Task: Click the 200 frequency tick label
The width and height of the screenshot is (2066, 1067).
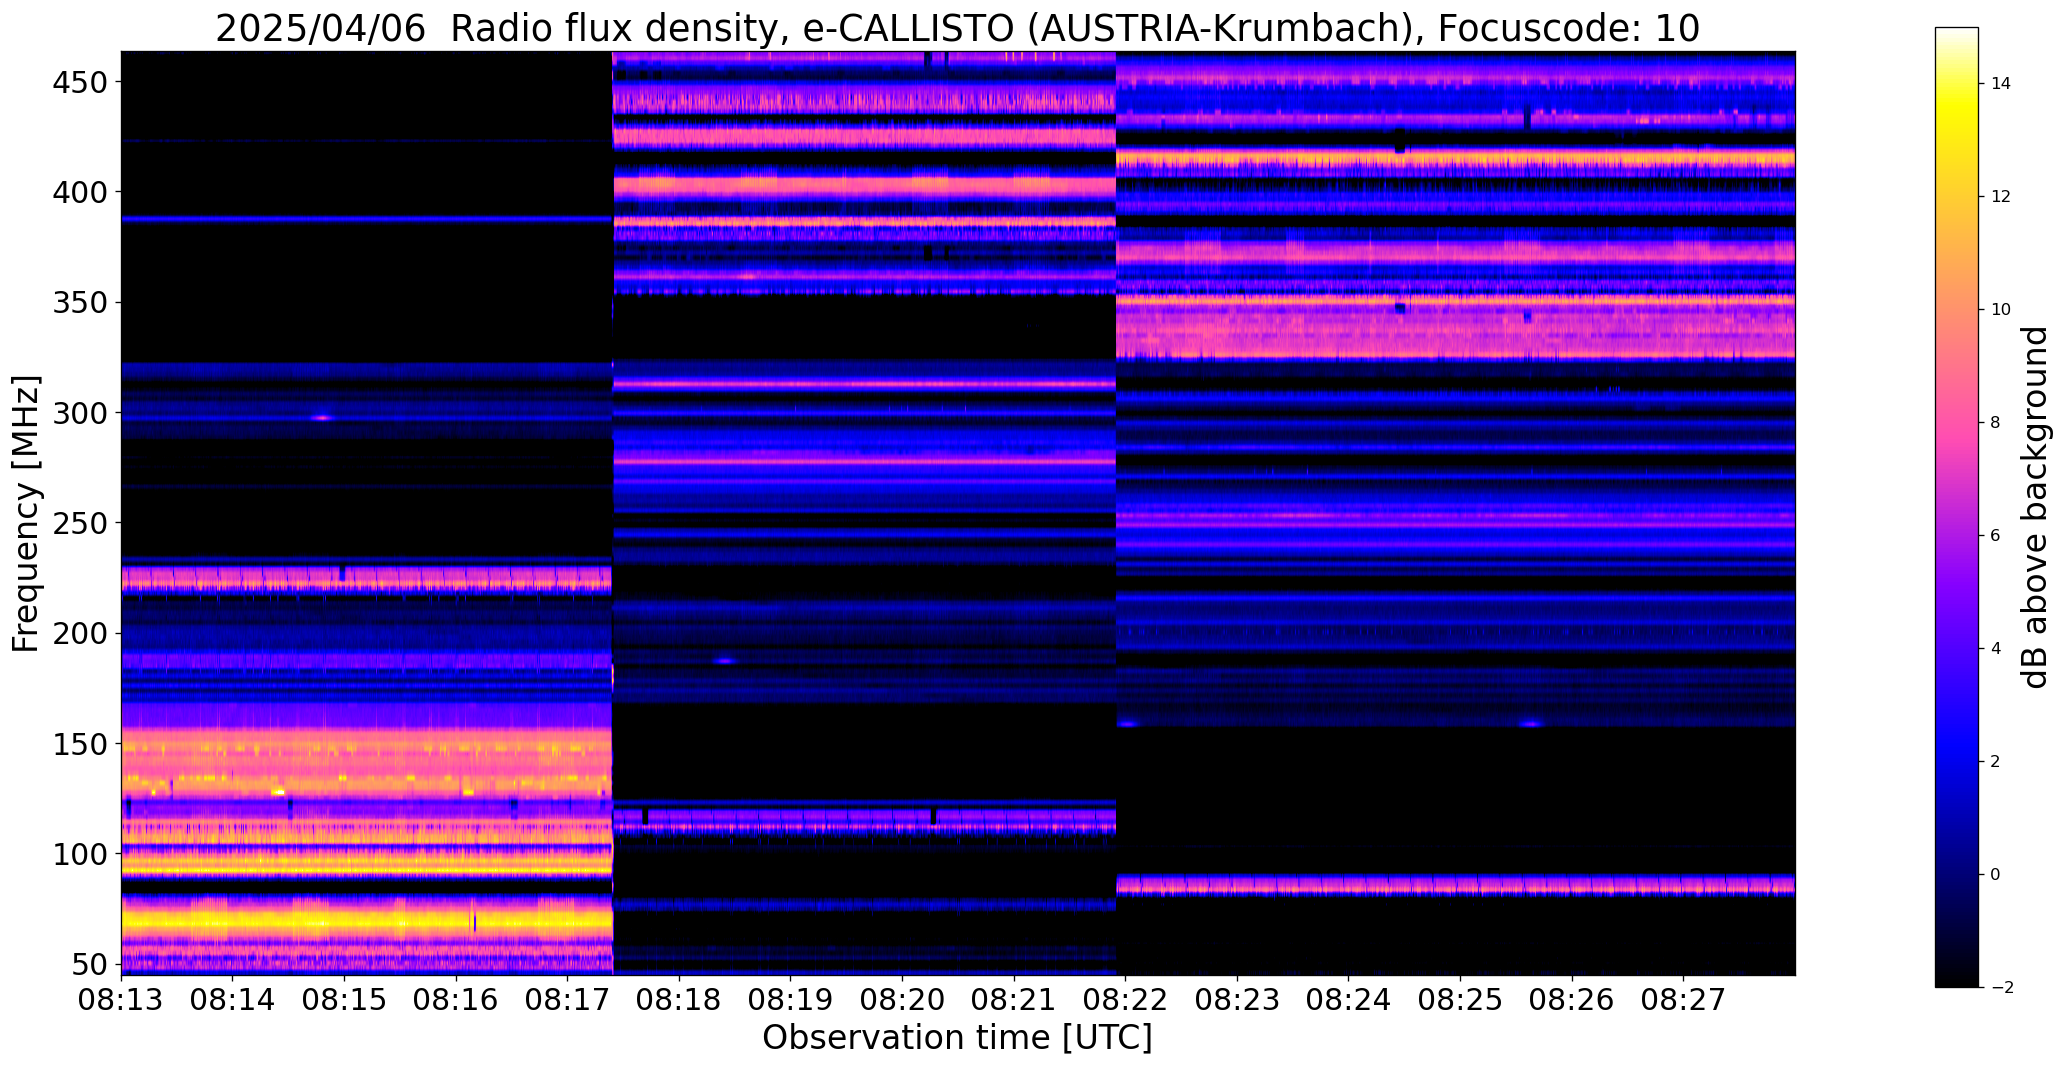Action: [x=79, y=633]
